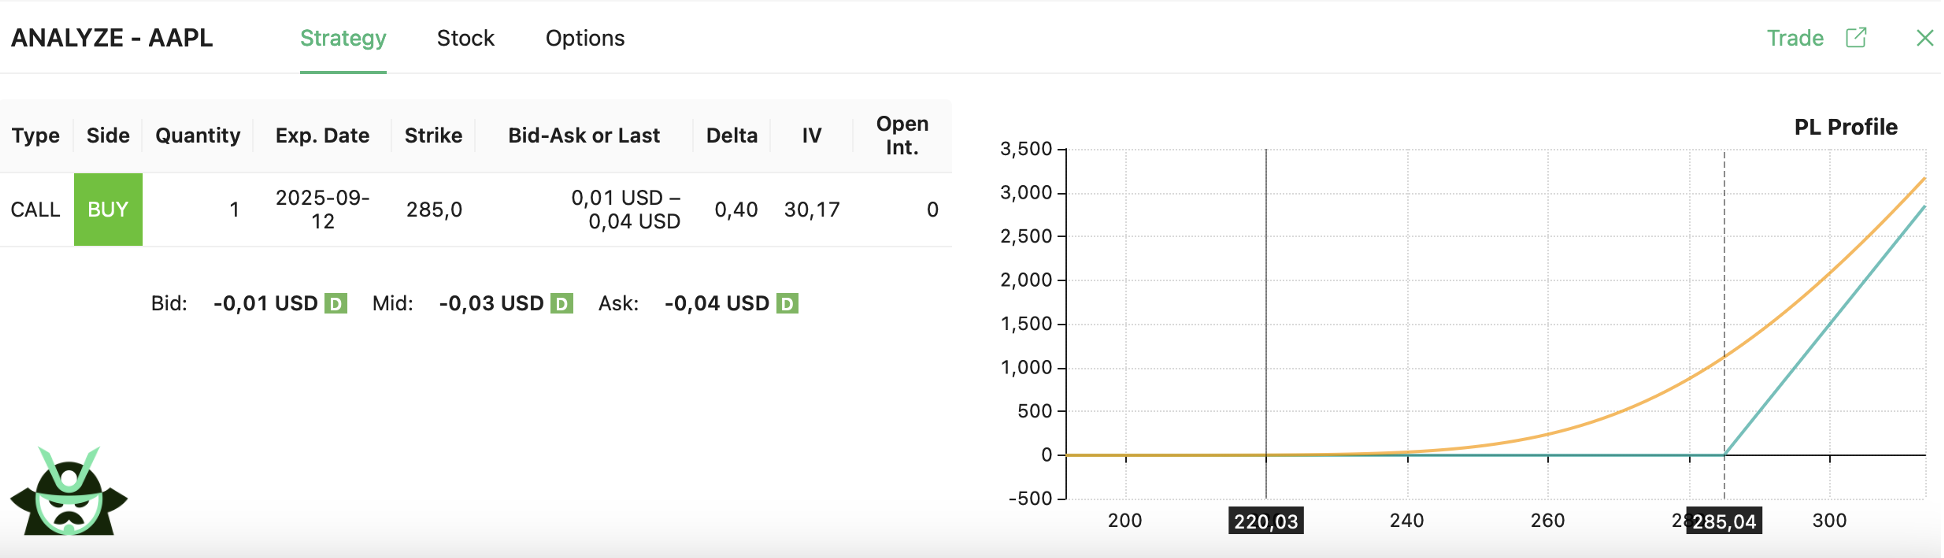
Task: Click the CALL type cell
Action: (x=36, y=210)
